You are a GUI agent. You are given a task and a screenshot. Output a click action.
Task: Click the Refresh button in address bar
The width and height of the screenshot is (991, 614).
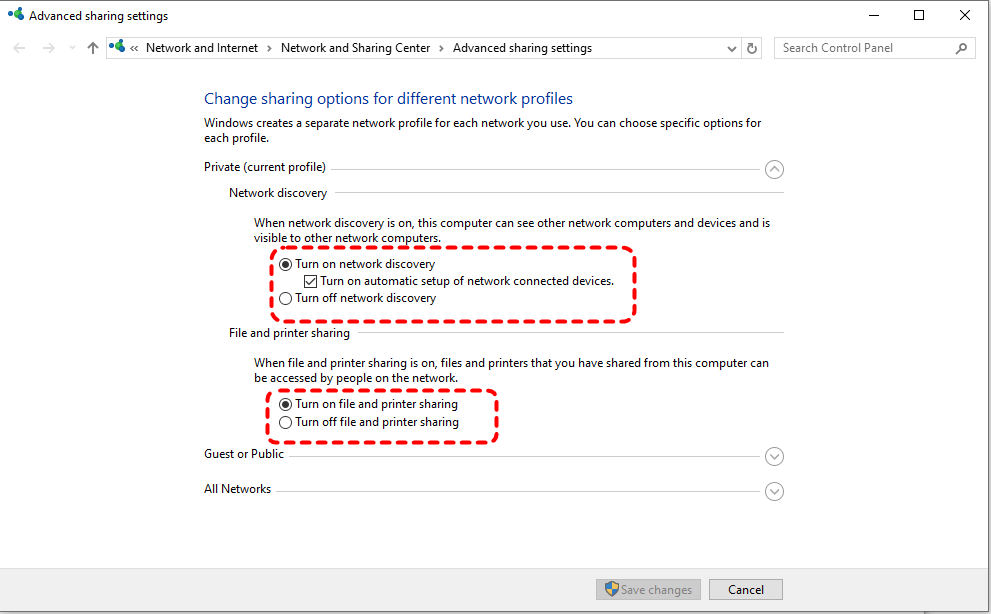753,48
